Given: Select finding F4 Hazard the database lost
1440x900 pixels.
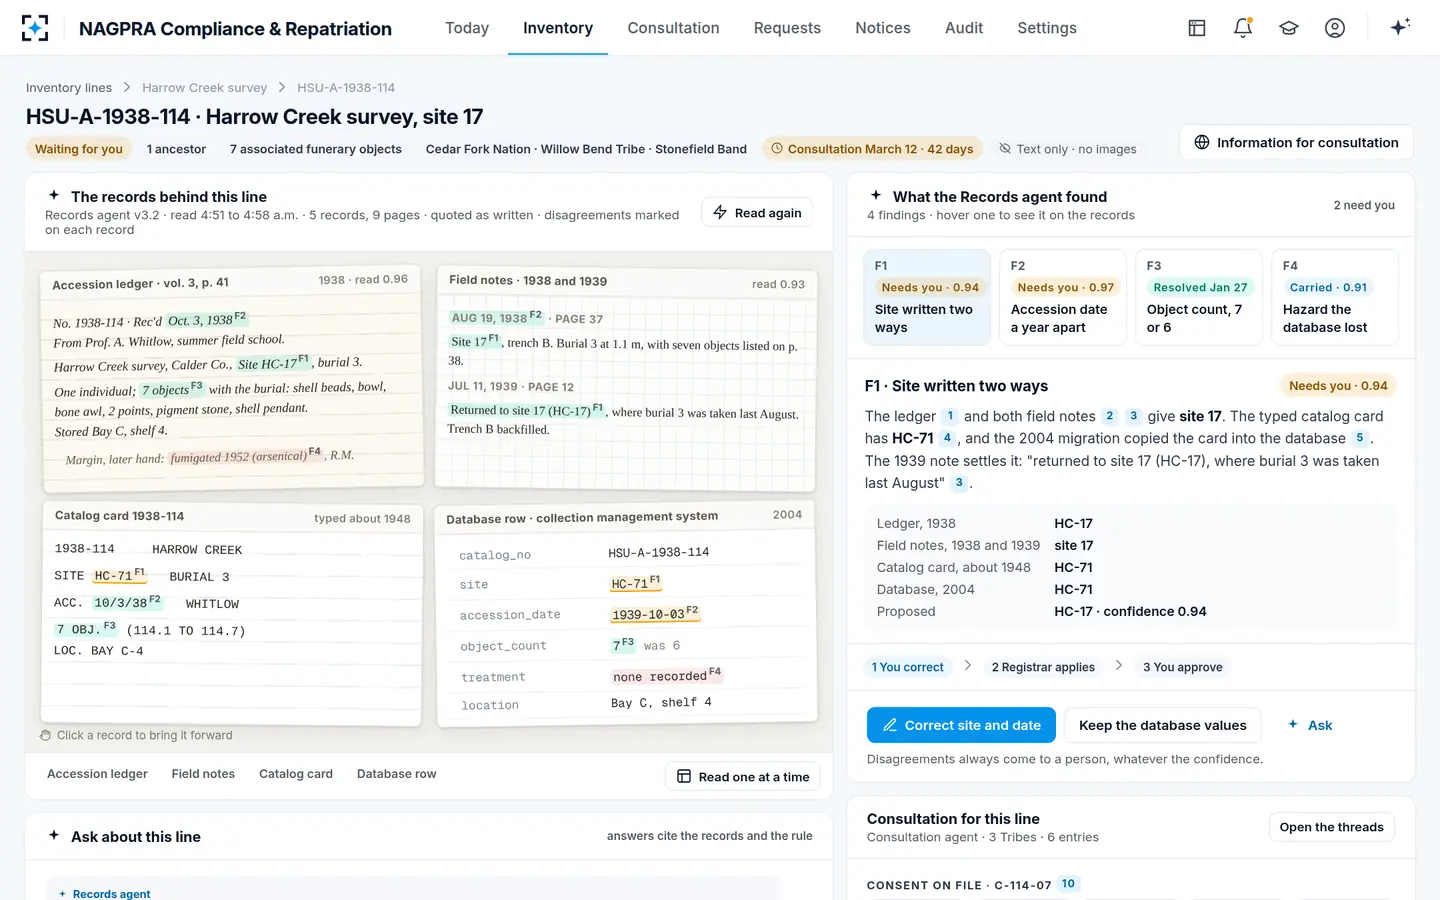Looking at the screenshot, I should tap(1335, 297).
